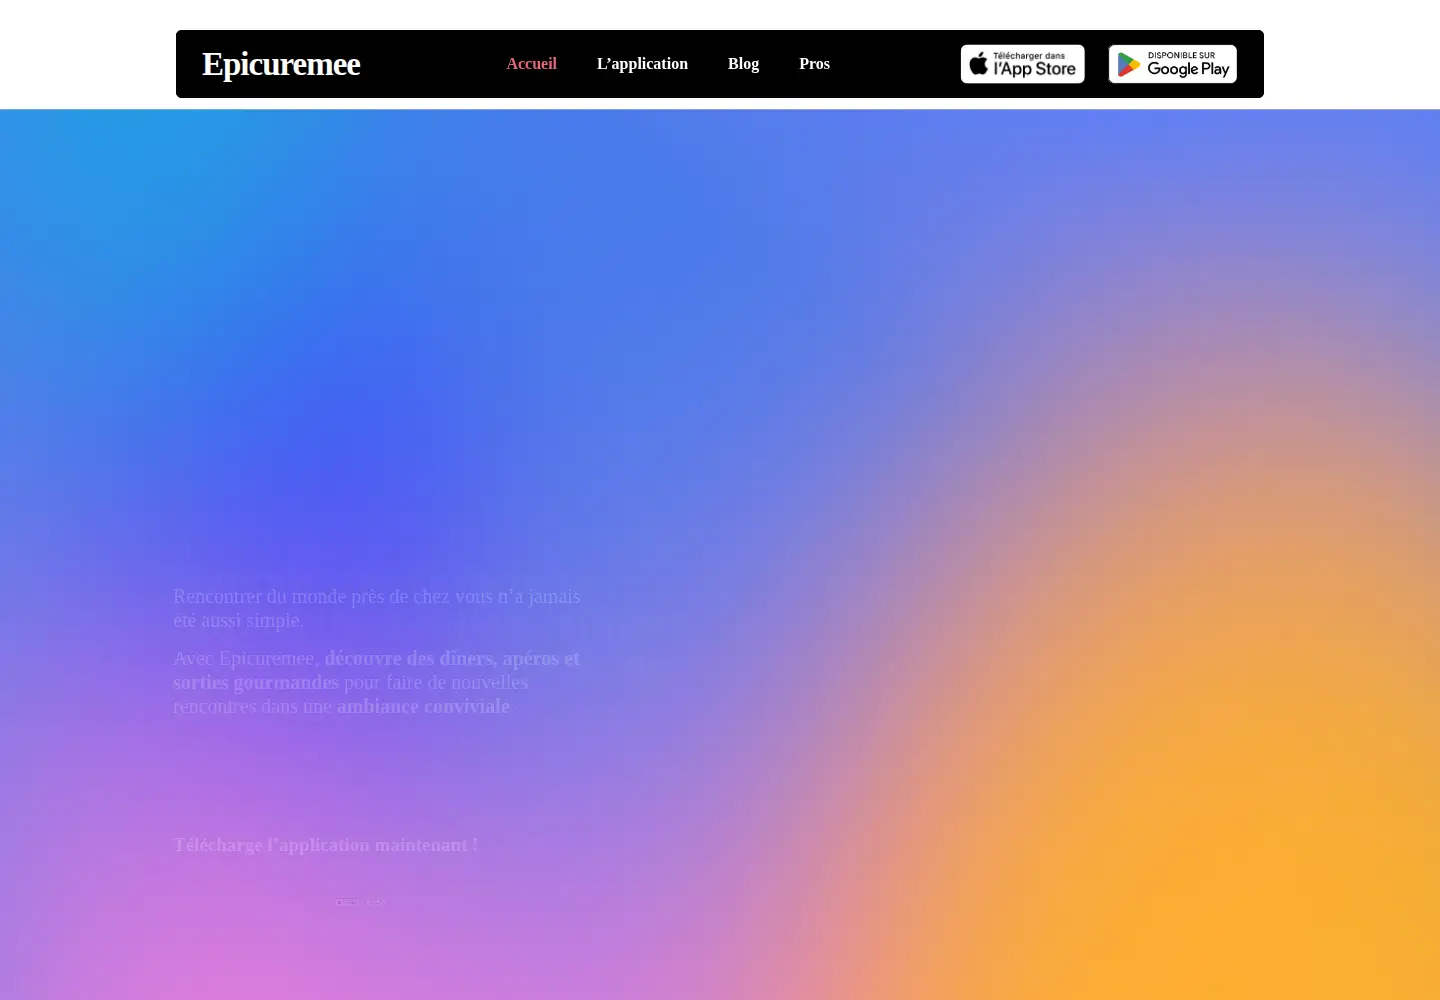
Task: Click the 'Télécharge l'application maintenant !' heading
Action: pos(326,845)
